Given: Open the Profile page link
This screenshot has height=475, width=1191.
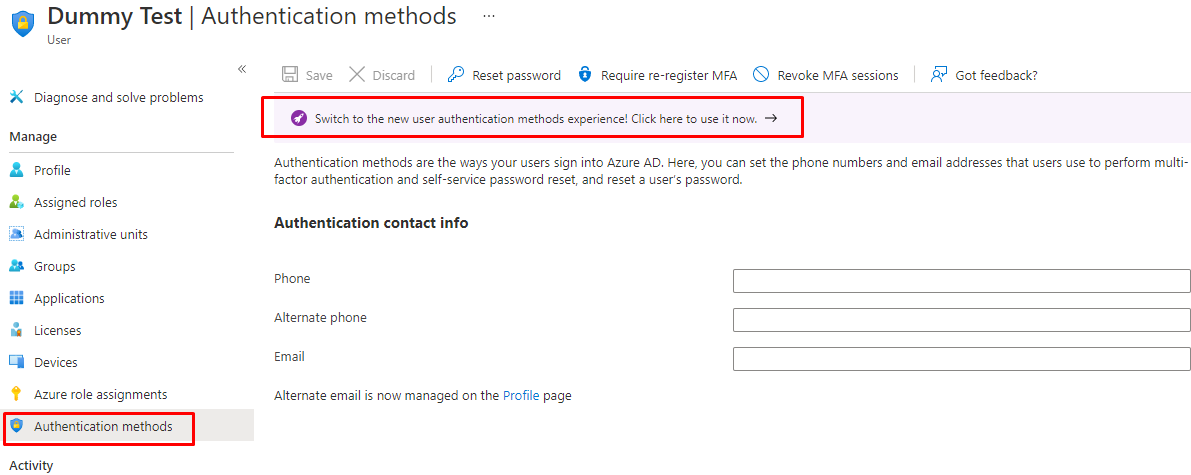Looking at the screenshot, I should click(x=520, y=395).
